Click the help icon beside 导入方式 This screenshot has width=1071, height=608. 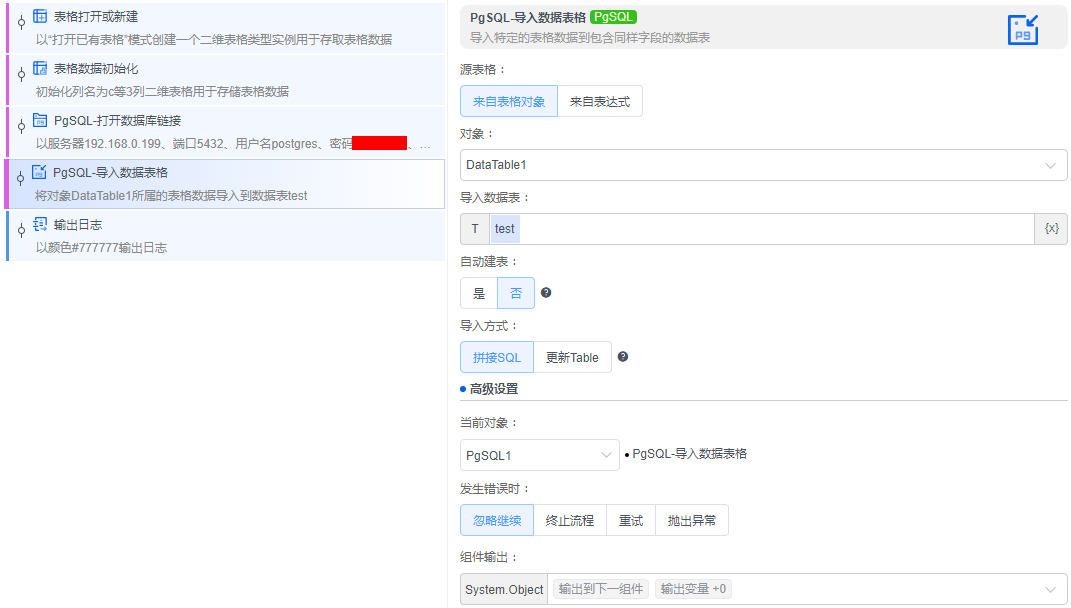(x=623, y=356)
